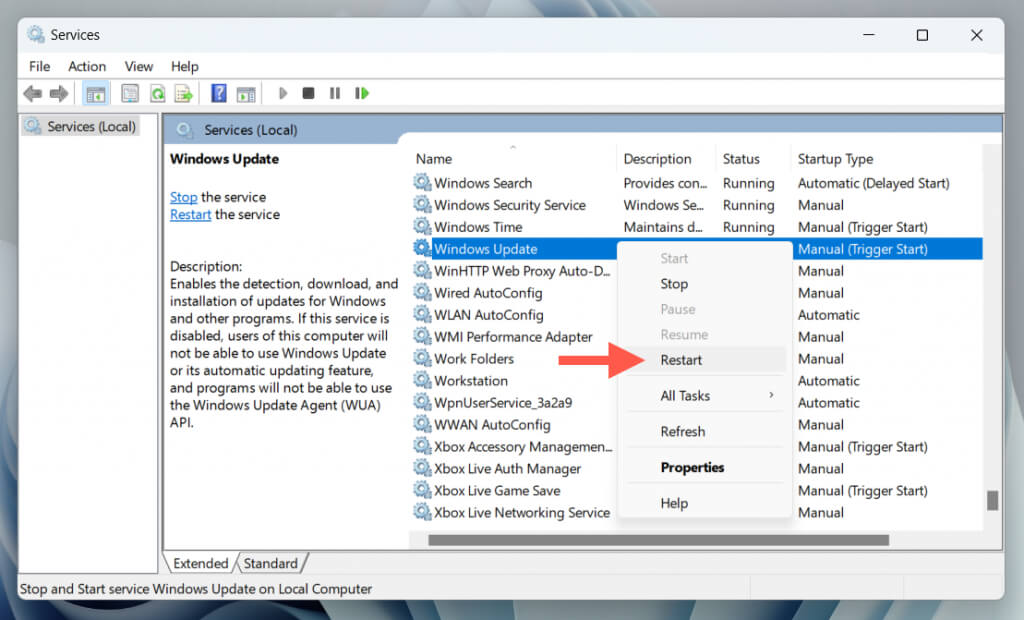Screen dimensions: 1024x620
Task: Click the horizontal scrollbar thumb
Action: tap(658, 540)
